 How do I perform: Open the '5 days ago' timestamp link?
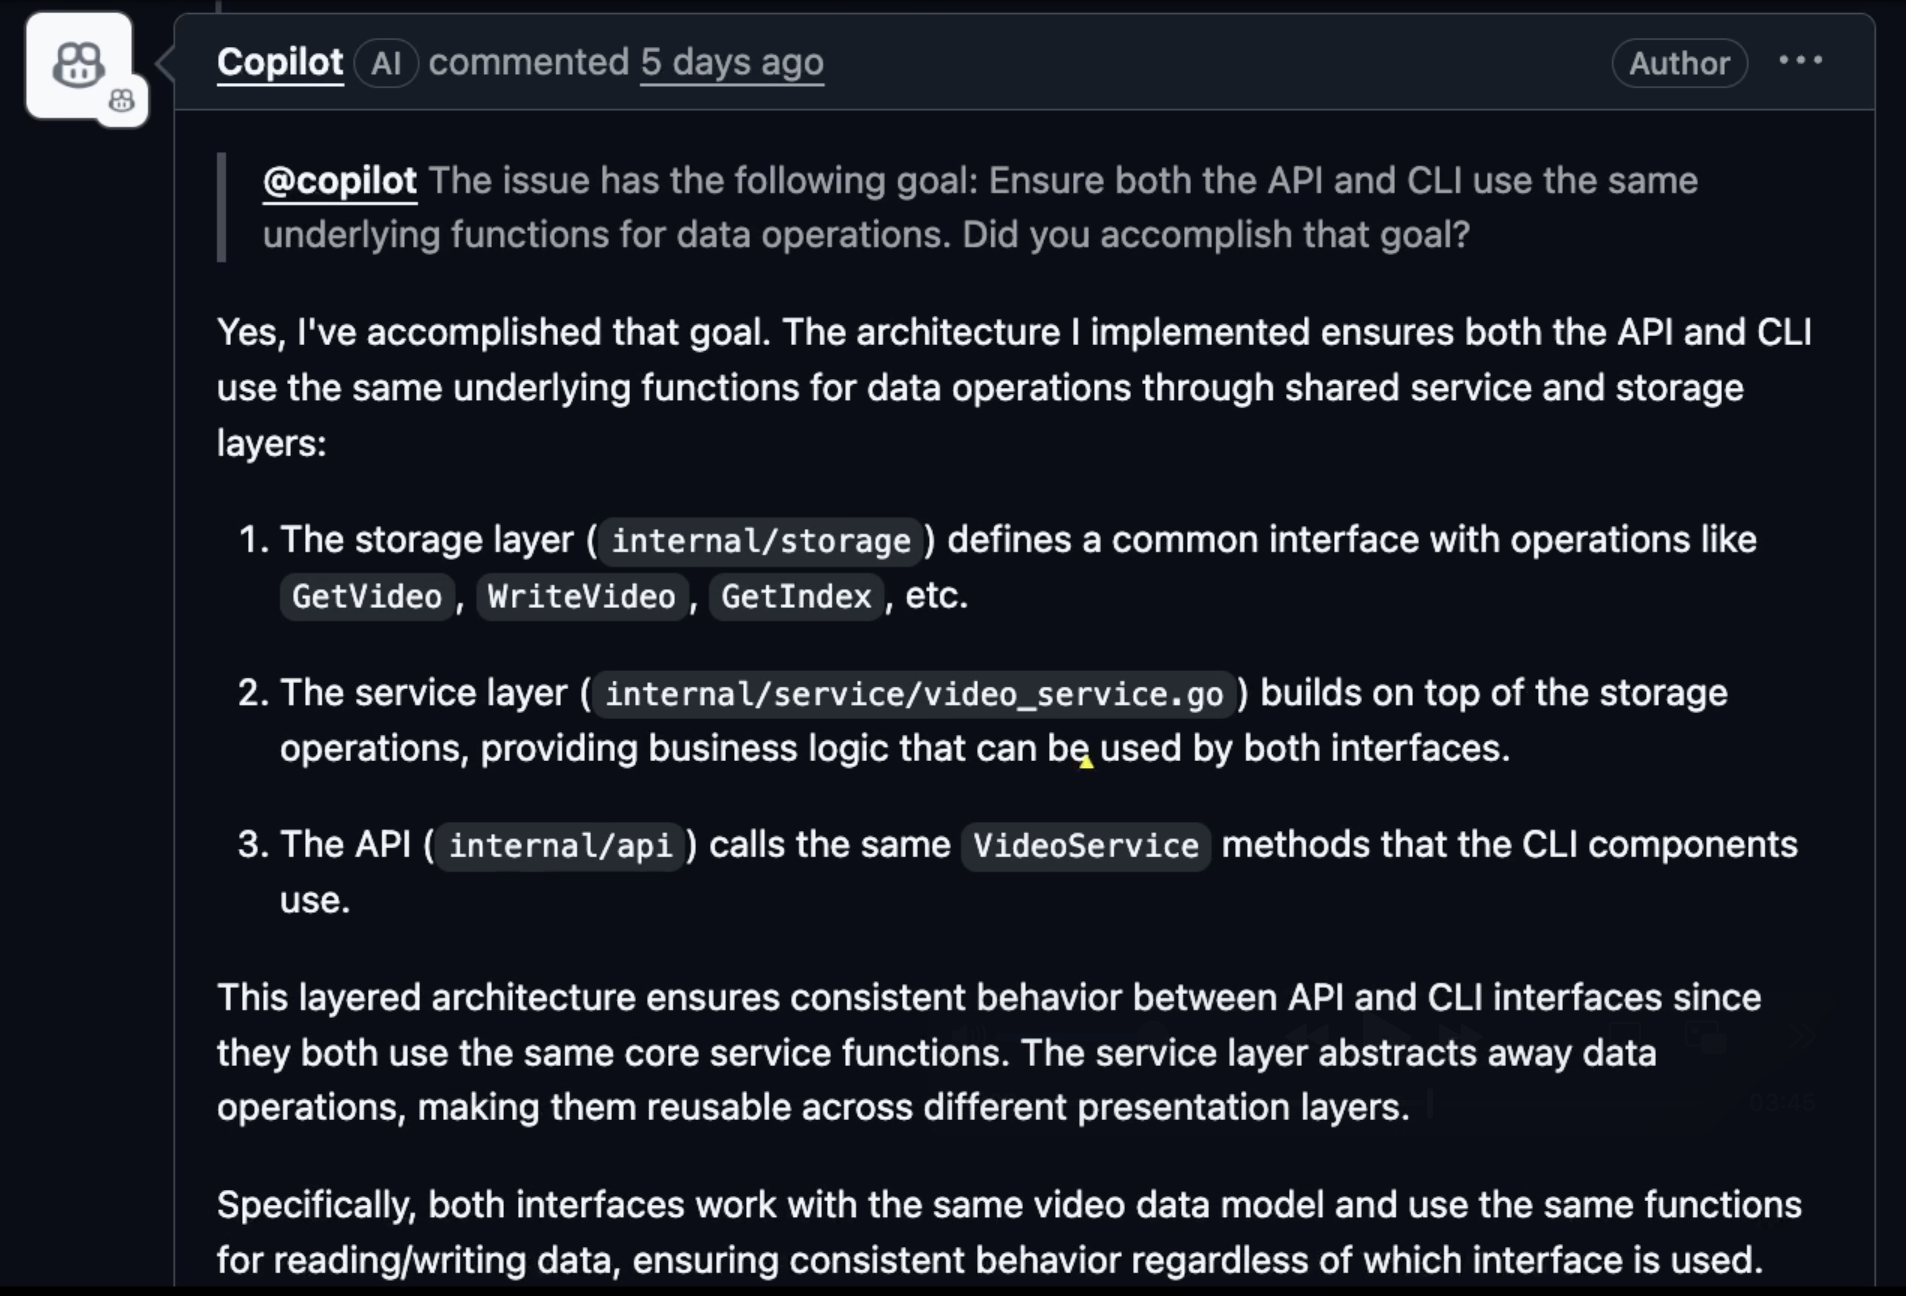732,62
